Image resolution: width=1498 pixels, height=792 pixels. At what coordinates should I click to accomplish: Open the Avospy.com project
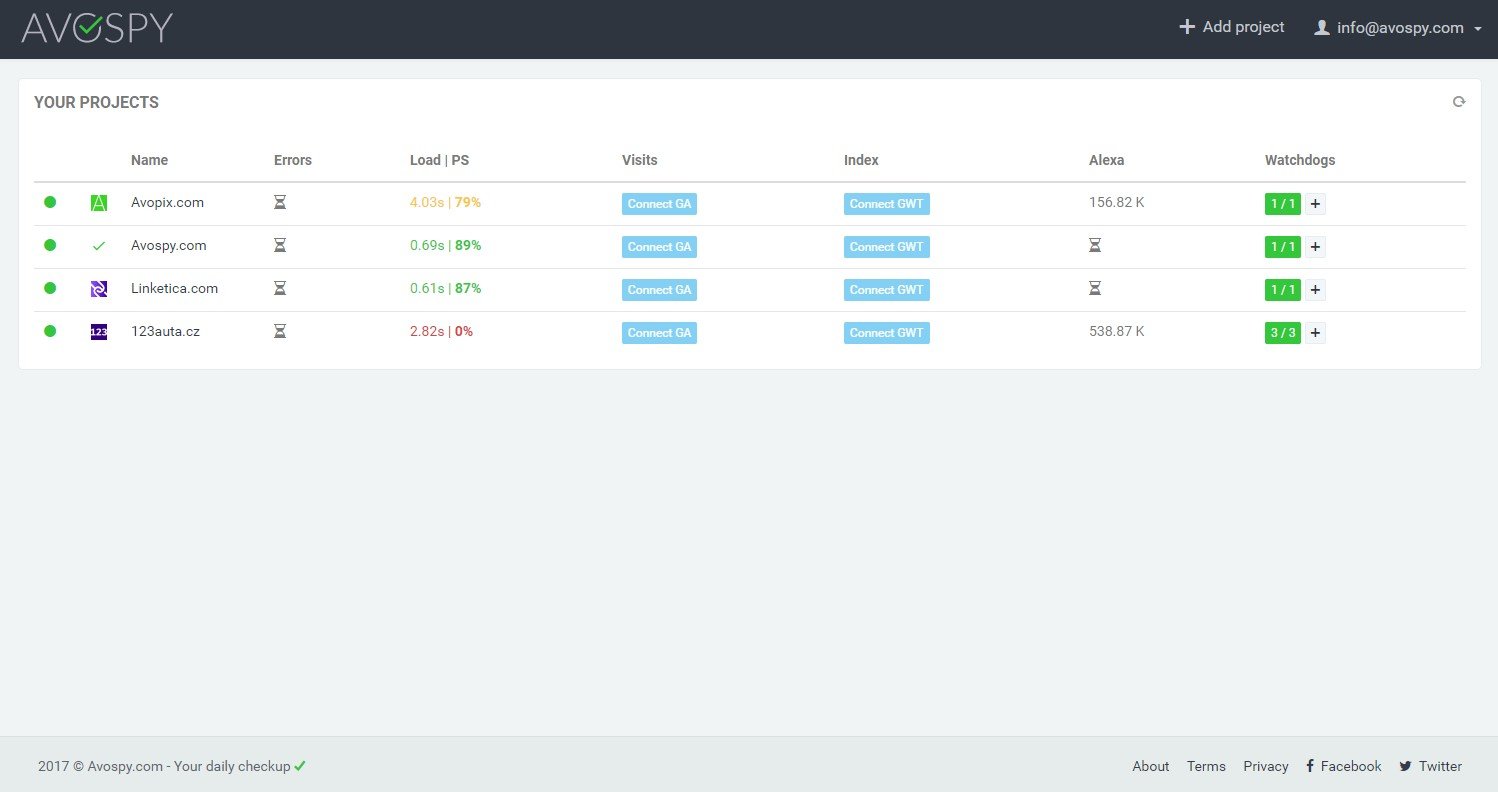click(x=169, y=245)
